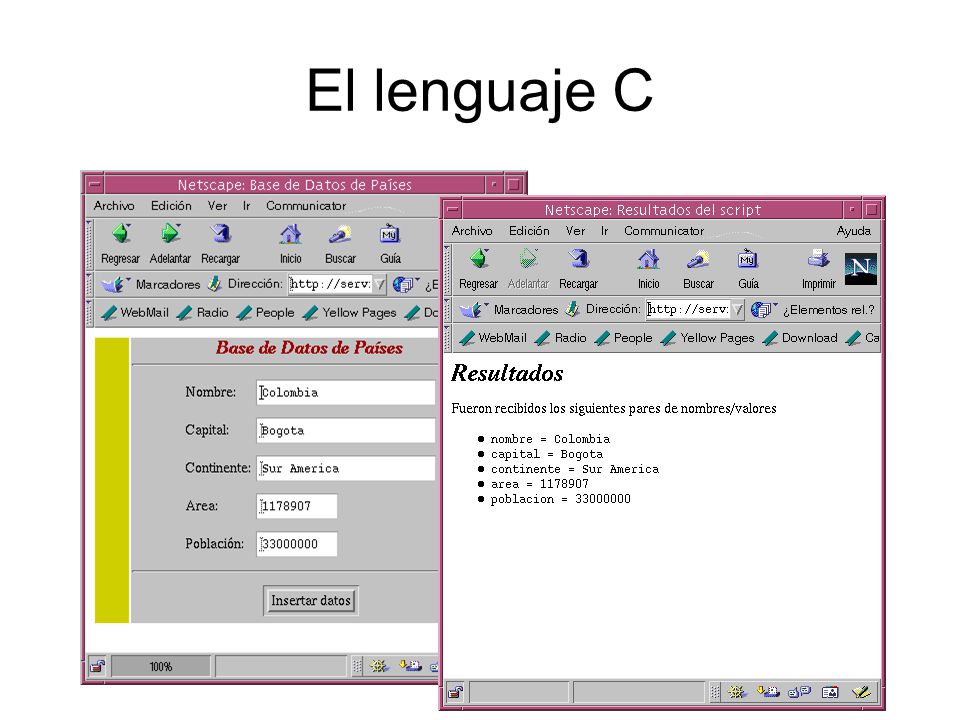The width and height of the screenshot is (960, 720).
Task: Click People link in Base de Datos window
Action: pos(266,313)
